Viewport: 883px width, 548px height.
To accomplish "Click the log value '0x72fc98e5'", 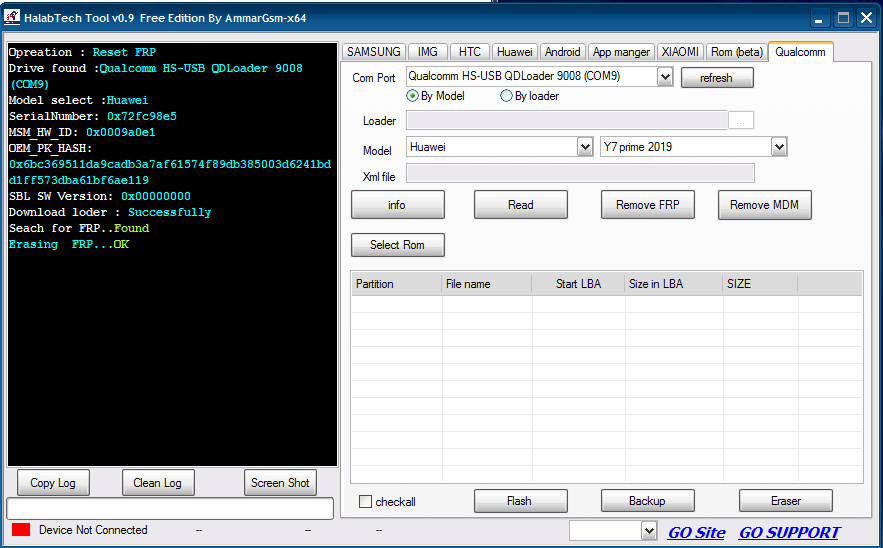I will coord(141,116).
